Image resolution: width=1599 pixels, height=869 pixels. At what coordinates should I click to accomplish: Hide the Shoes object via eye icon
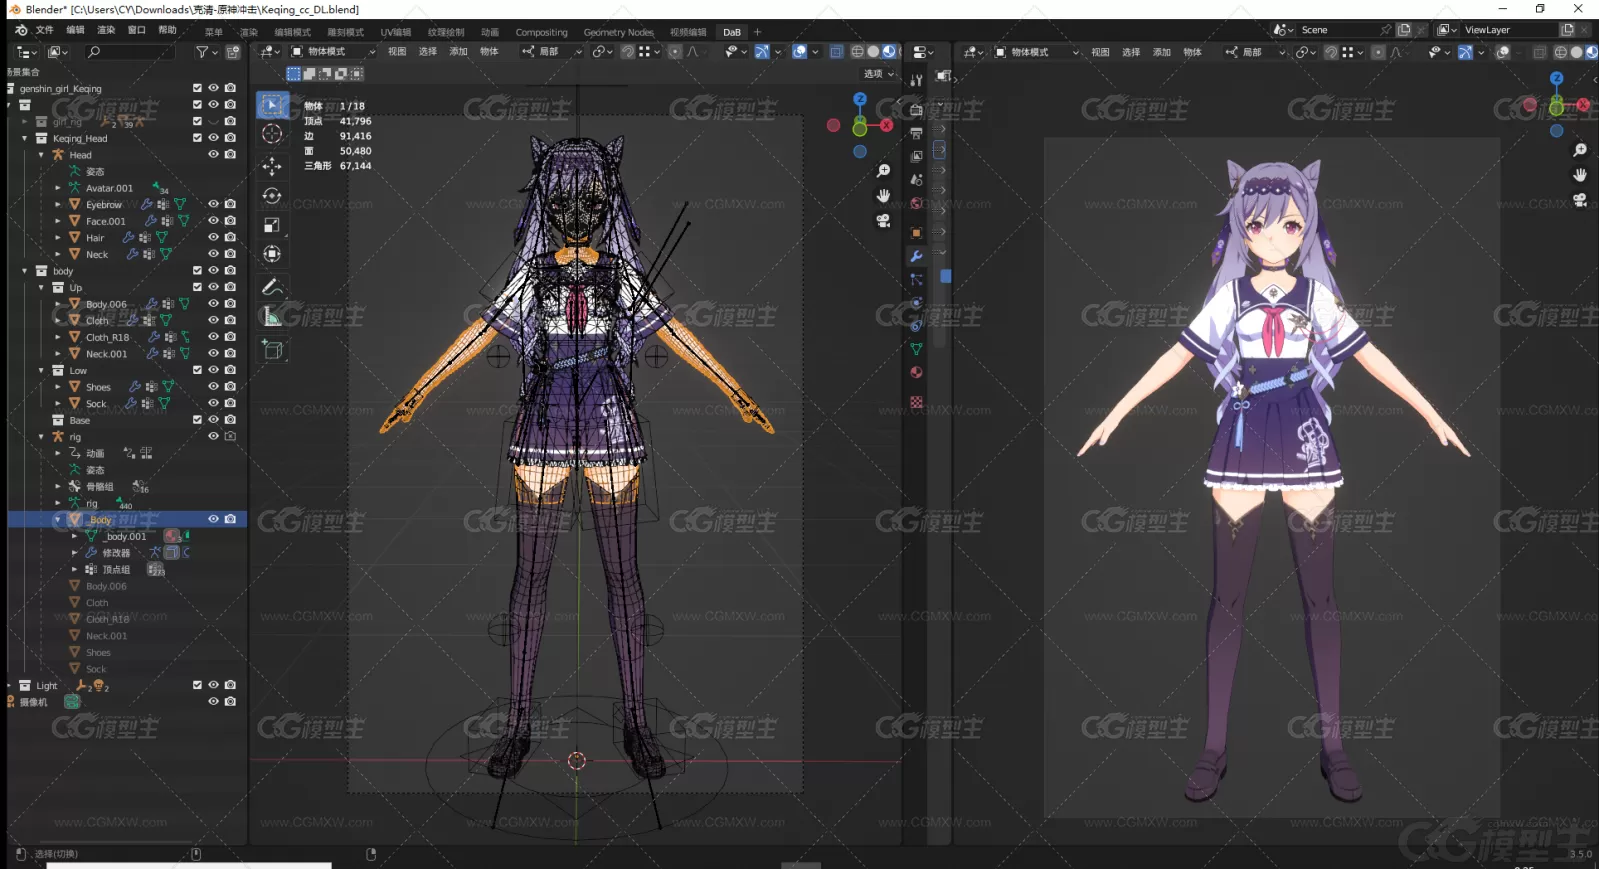[213, 387]
